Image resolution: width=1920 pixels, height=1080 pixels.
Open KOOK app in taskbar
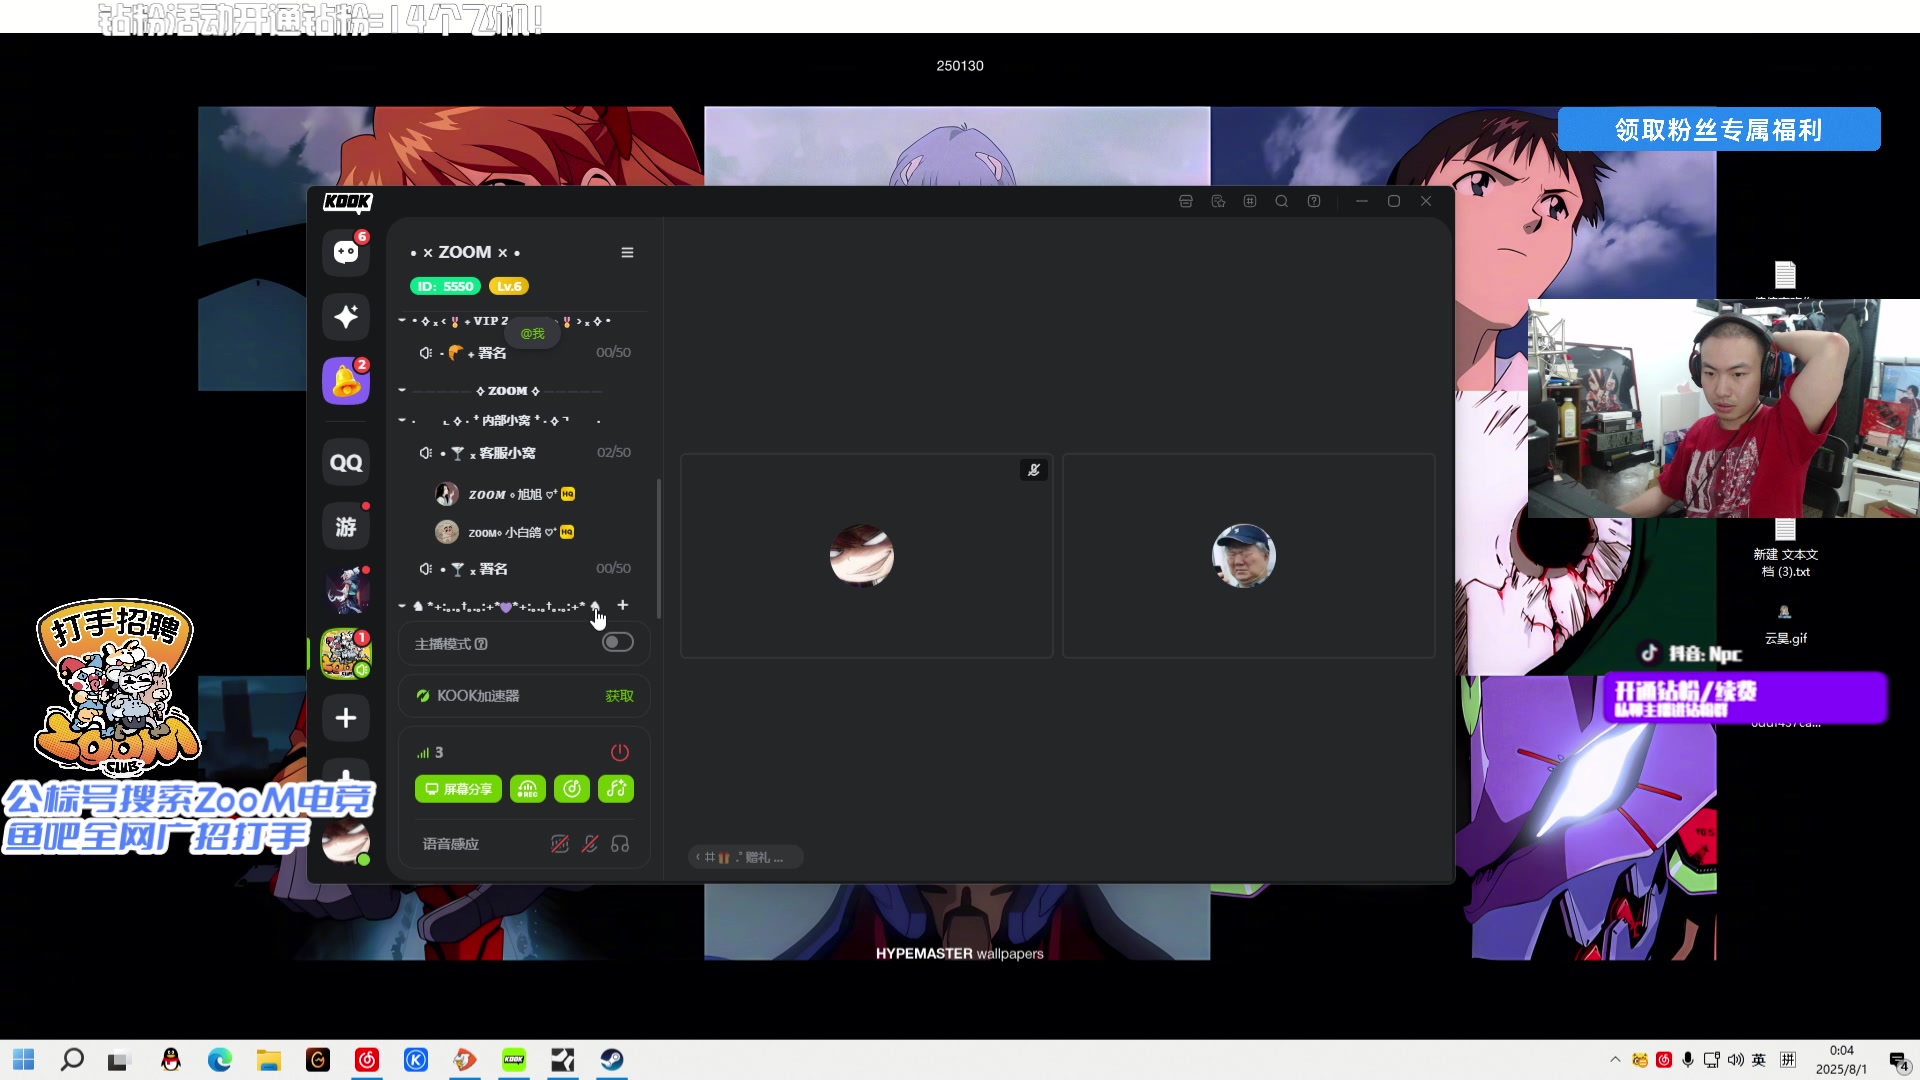[514, 1060]
